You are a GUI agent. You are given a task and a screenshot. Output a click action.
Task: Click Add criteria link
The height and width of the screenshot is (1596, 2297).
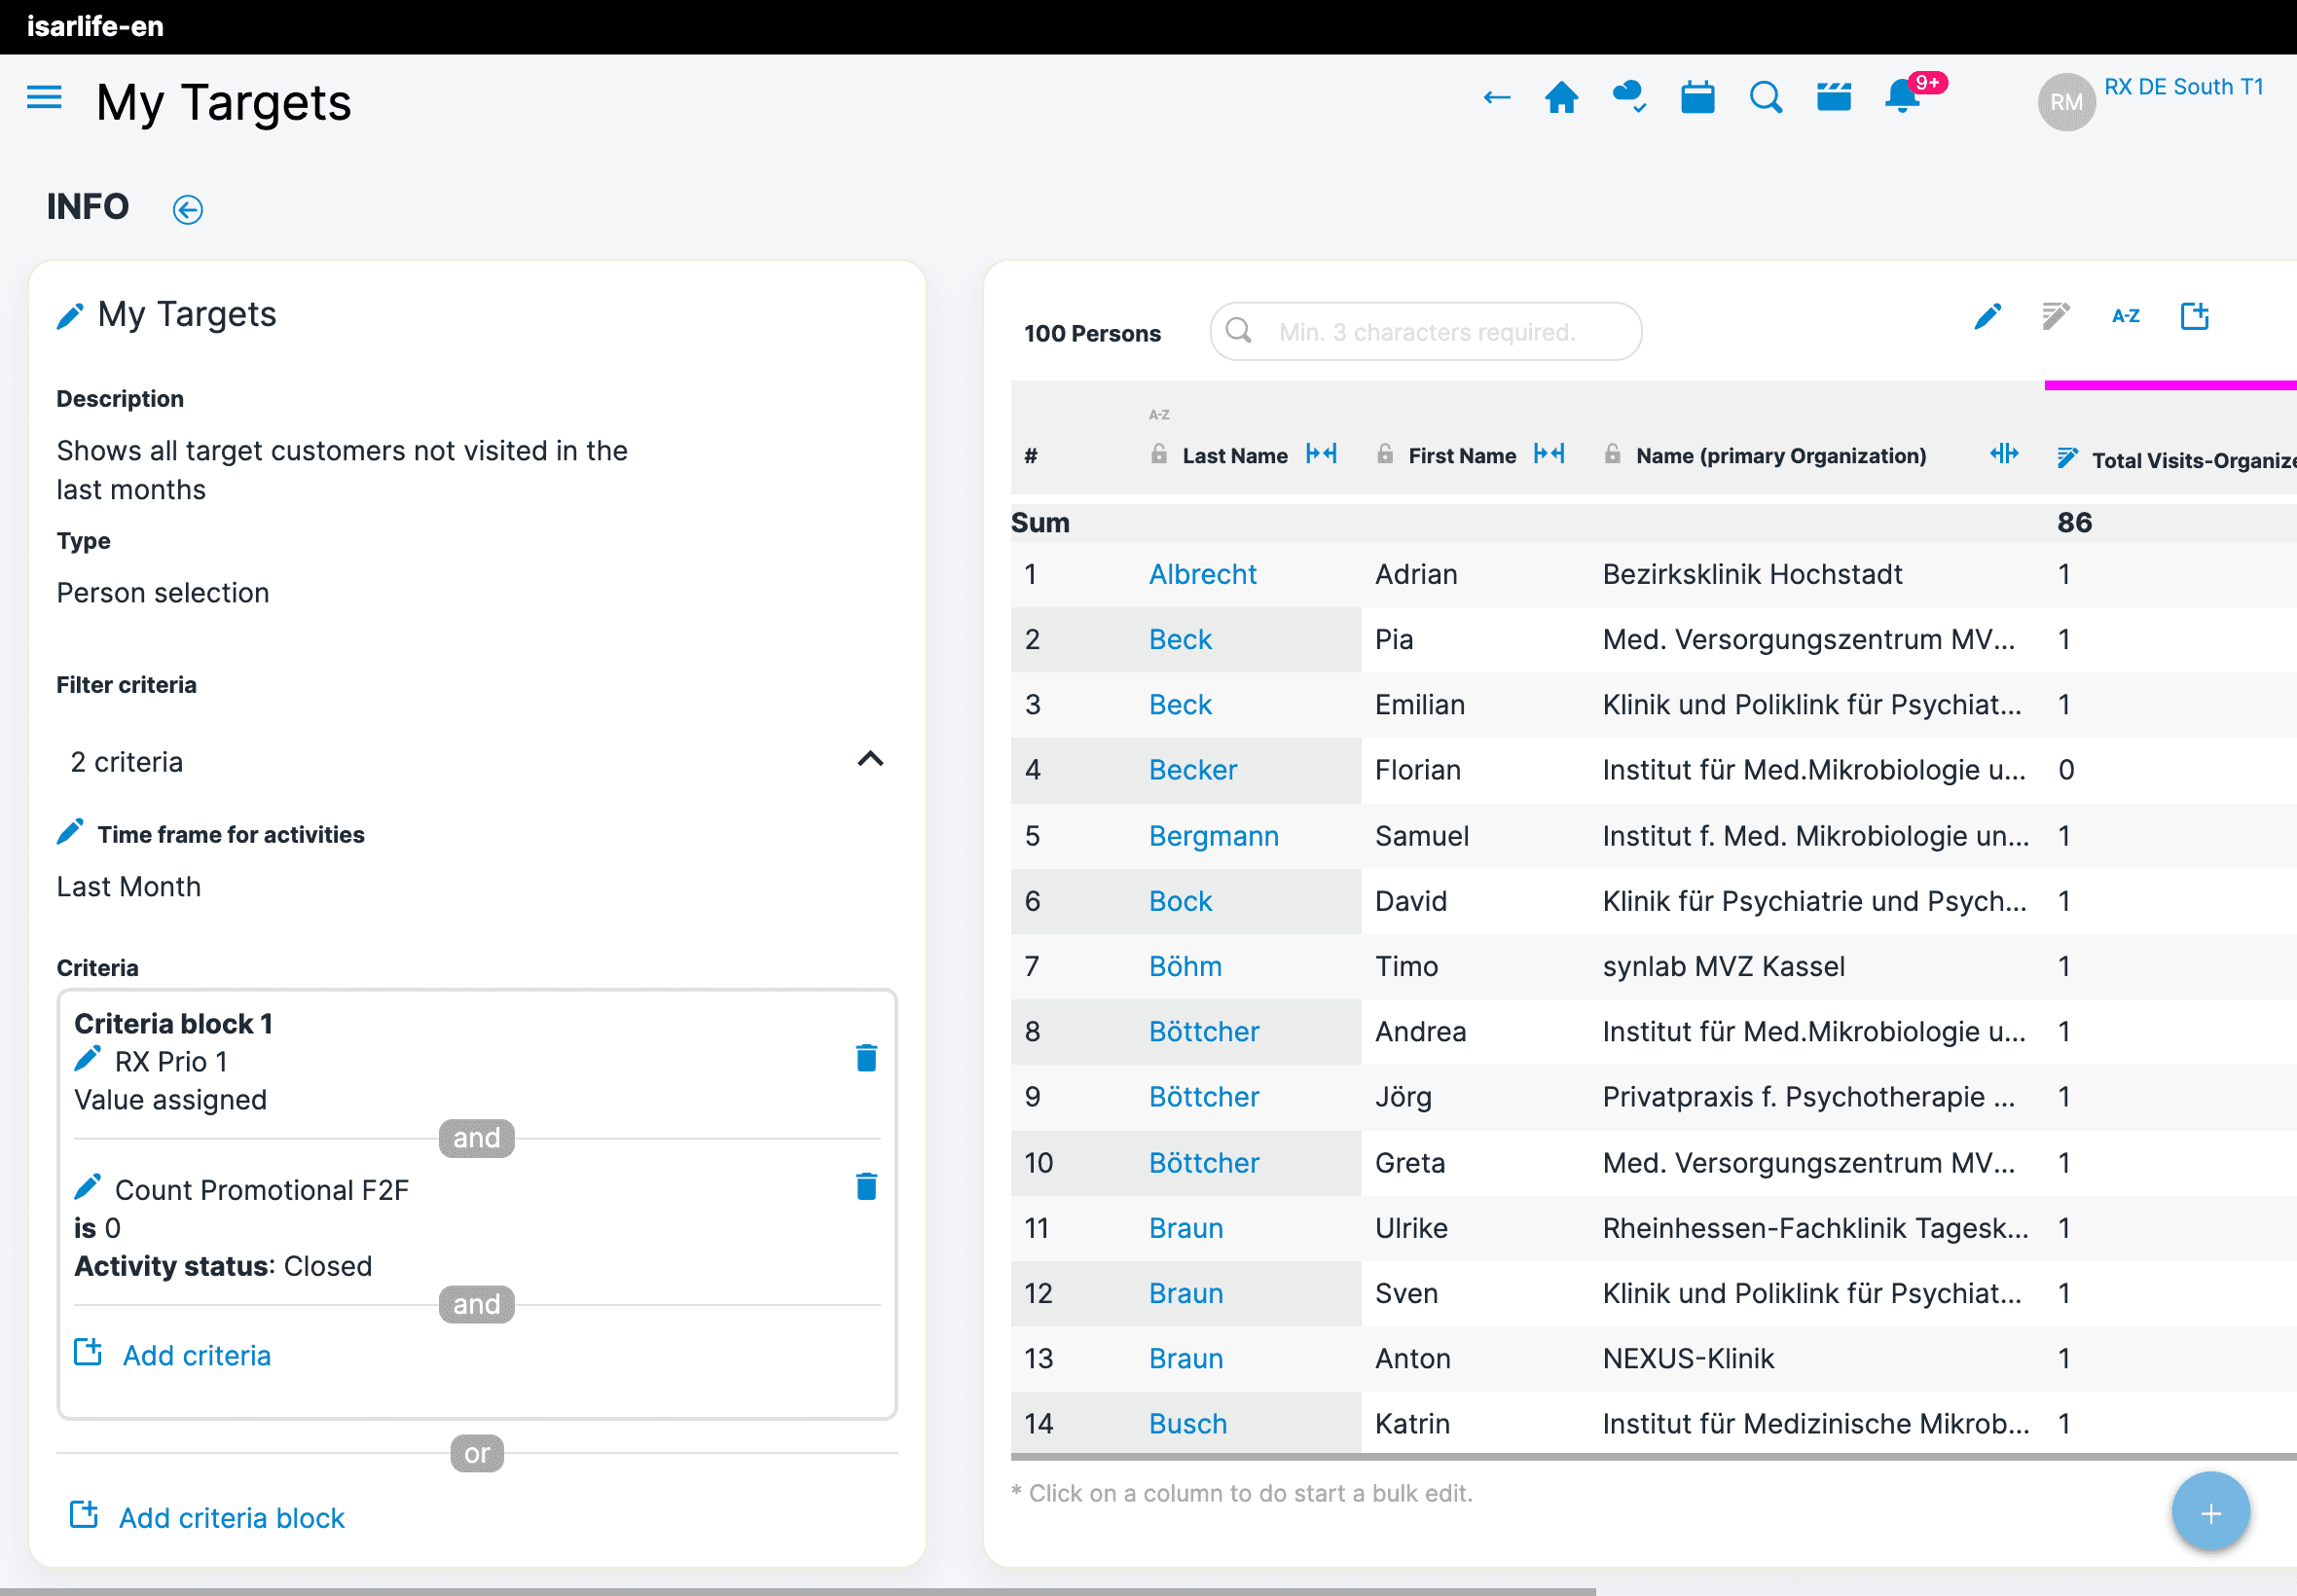(196, 1355)
